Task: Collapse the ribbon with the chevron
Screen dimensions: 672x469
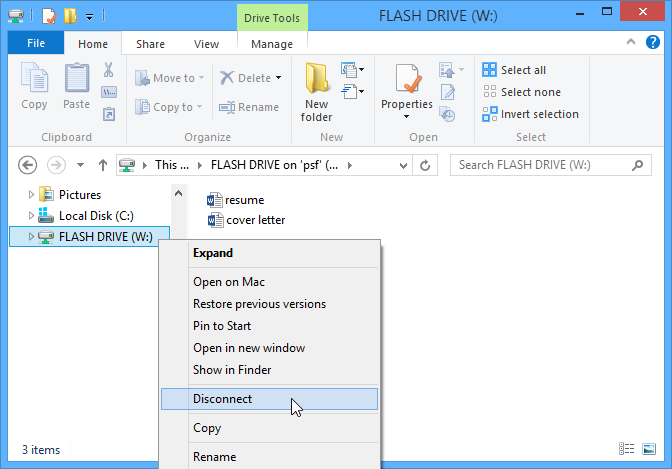Action: (x=631, y=42)
